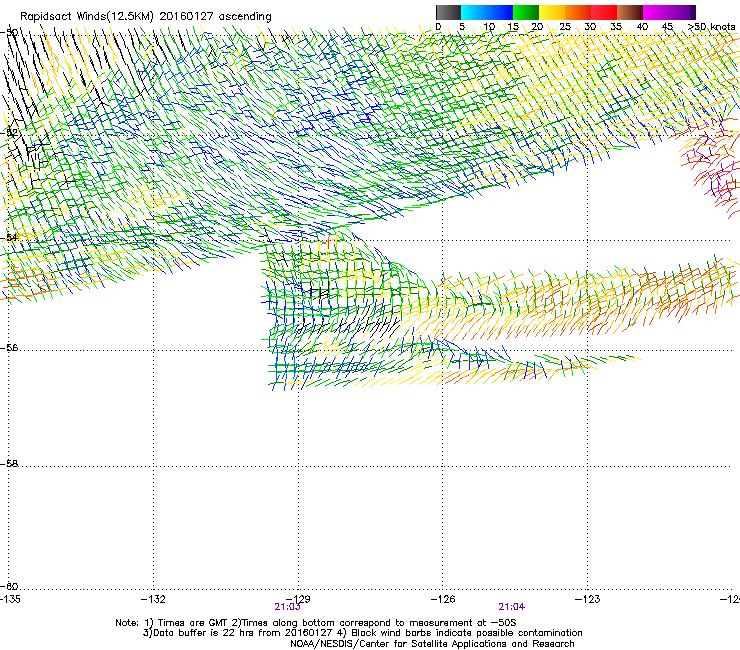Click the legend label '30'
The image size is (740, 650).
pyautogui.click(x=590, y=27)
